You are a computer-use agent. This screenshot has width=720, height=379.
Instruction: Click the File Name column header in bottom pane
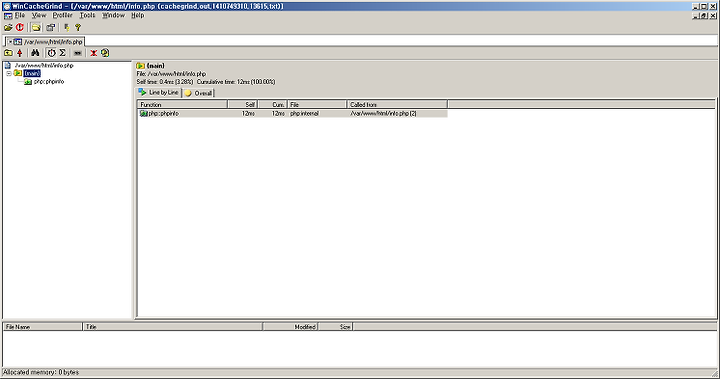point(43,327)
